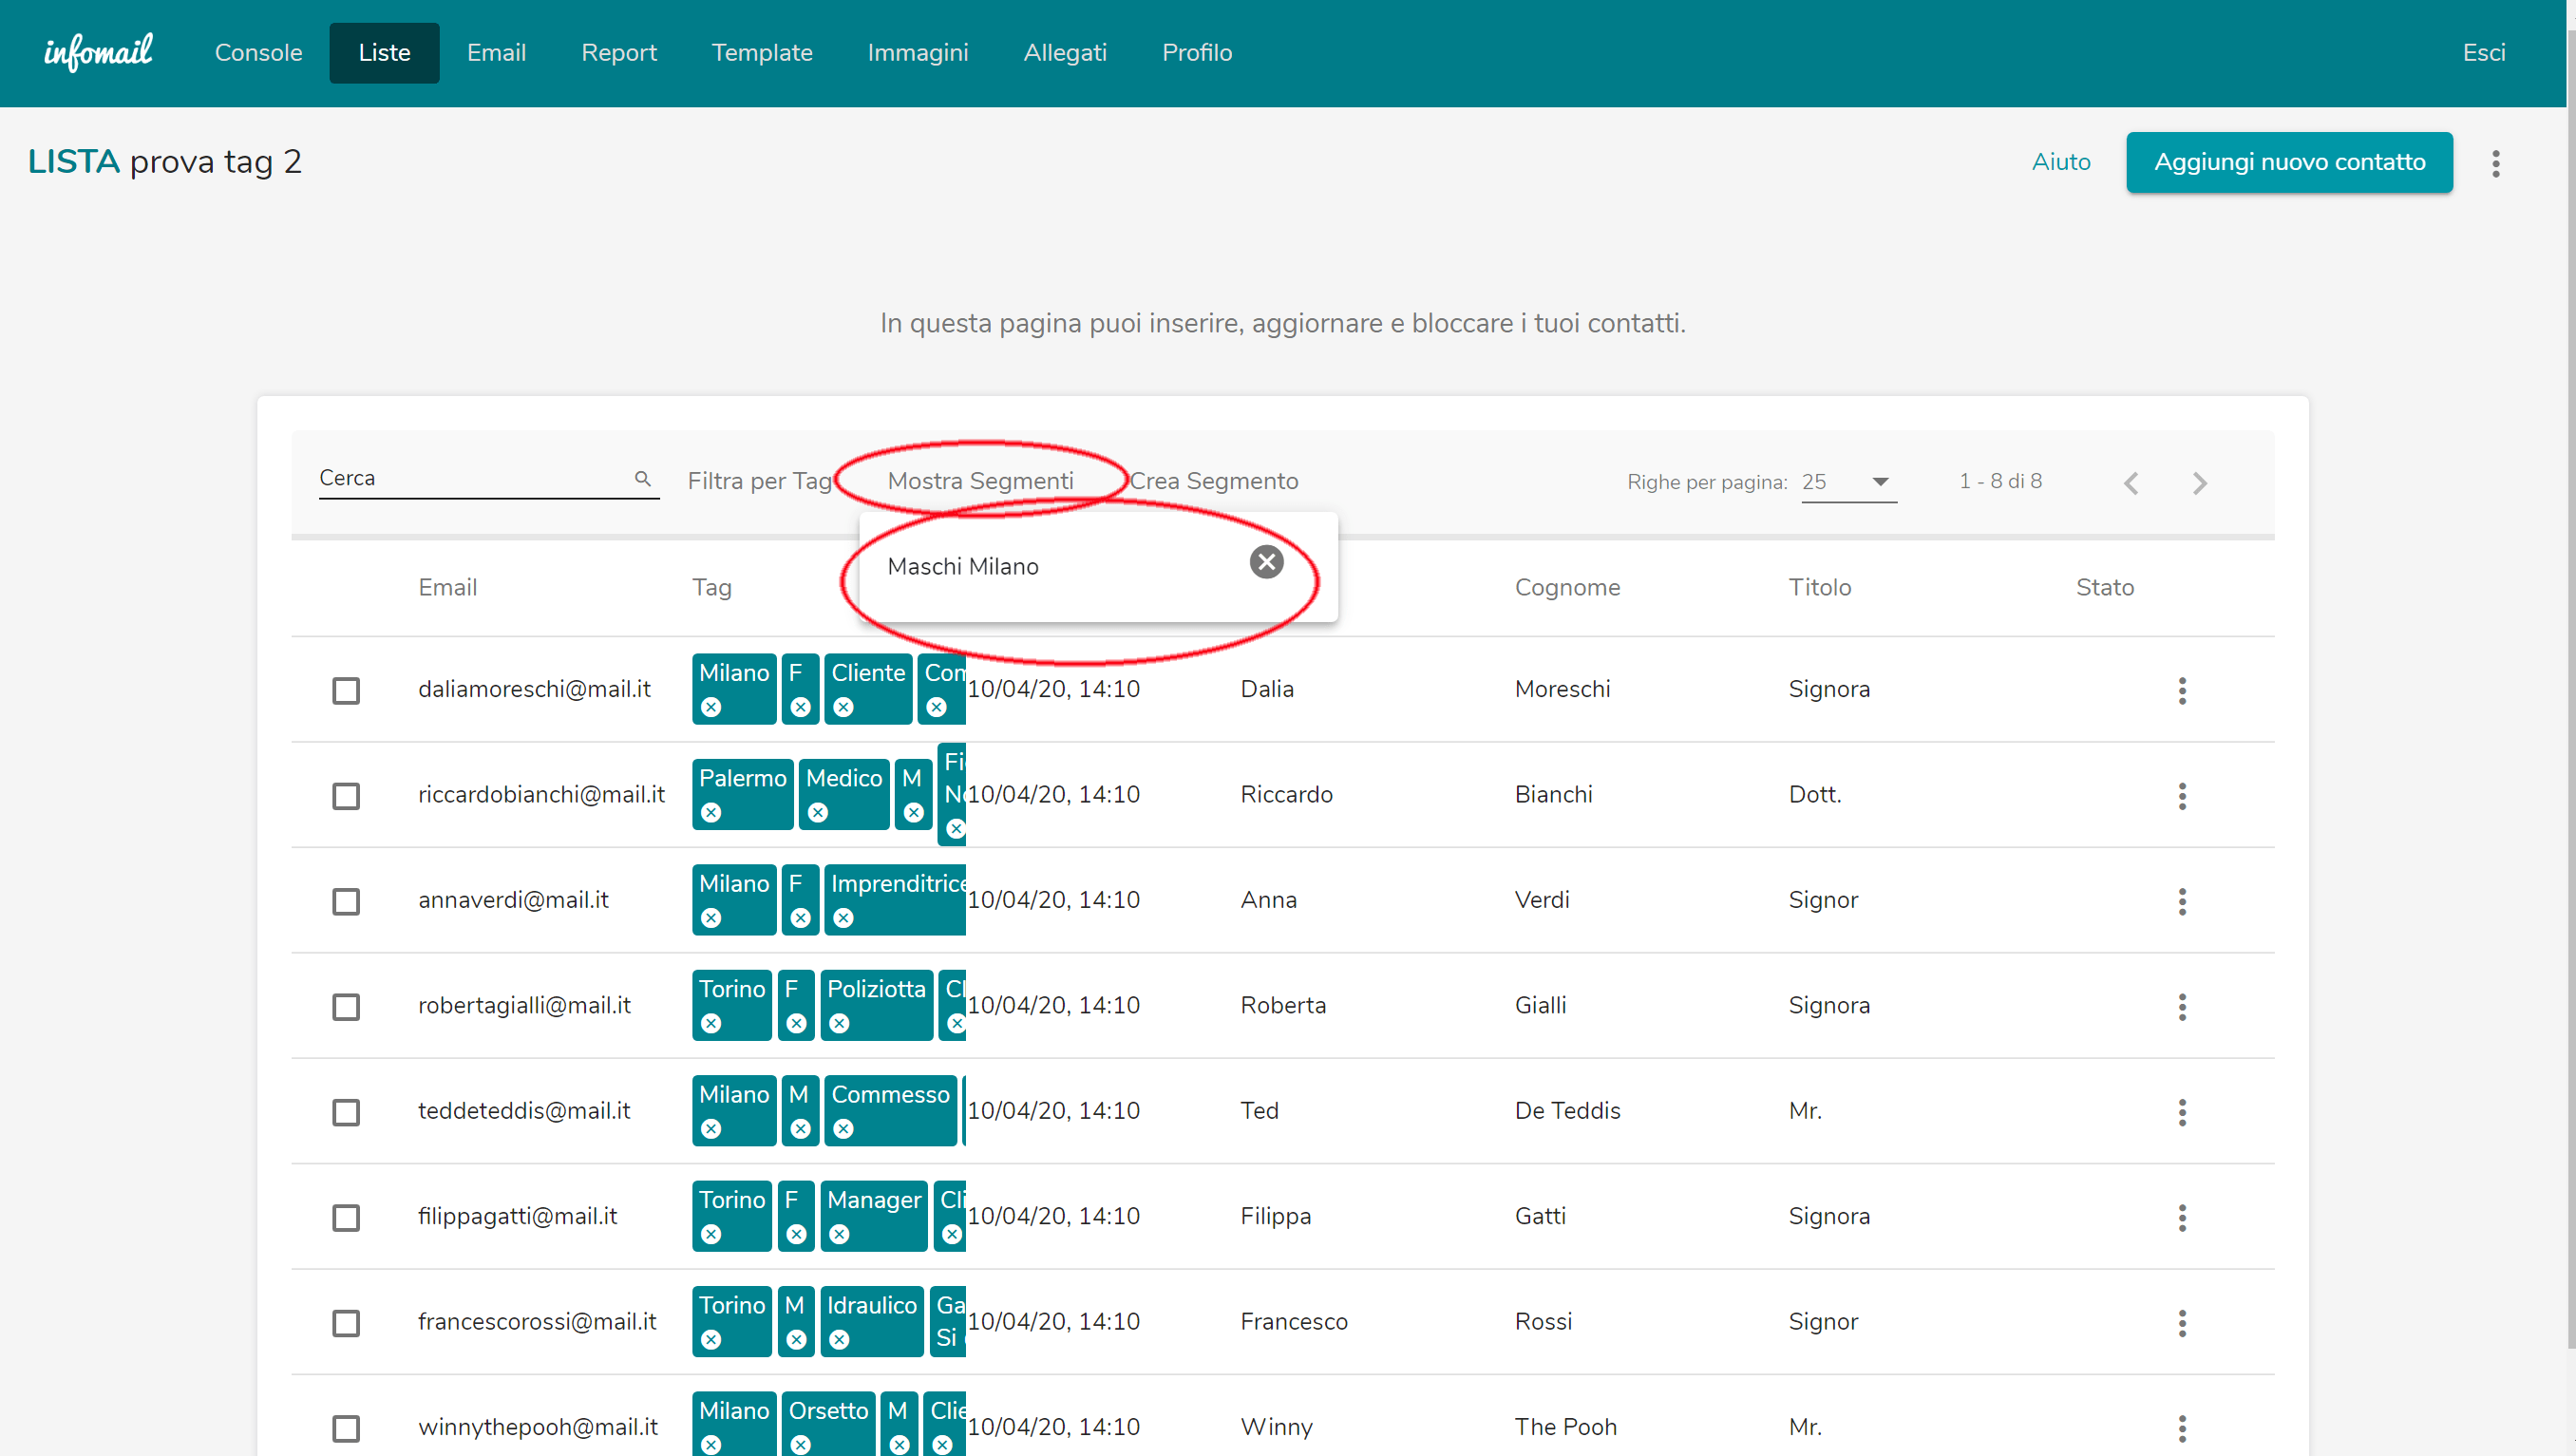Click the search icon in the Cerca field
The height and width of the screenshot is (1456, 2576).
coord(642,480)
